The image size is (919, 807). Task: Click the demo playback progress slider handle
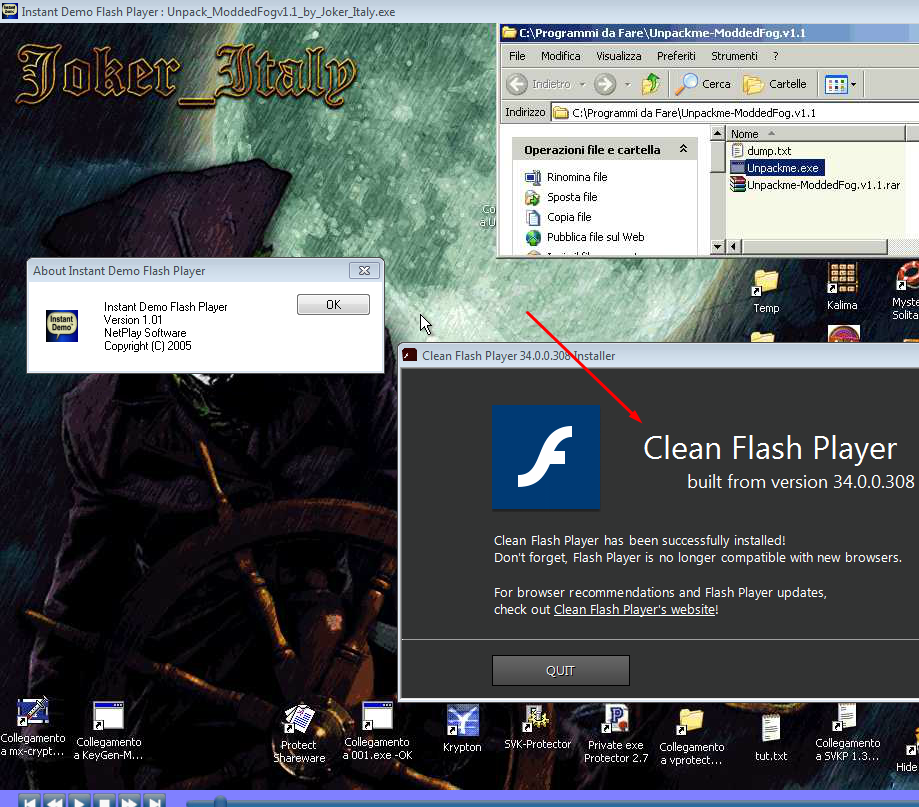click(220, 801)
